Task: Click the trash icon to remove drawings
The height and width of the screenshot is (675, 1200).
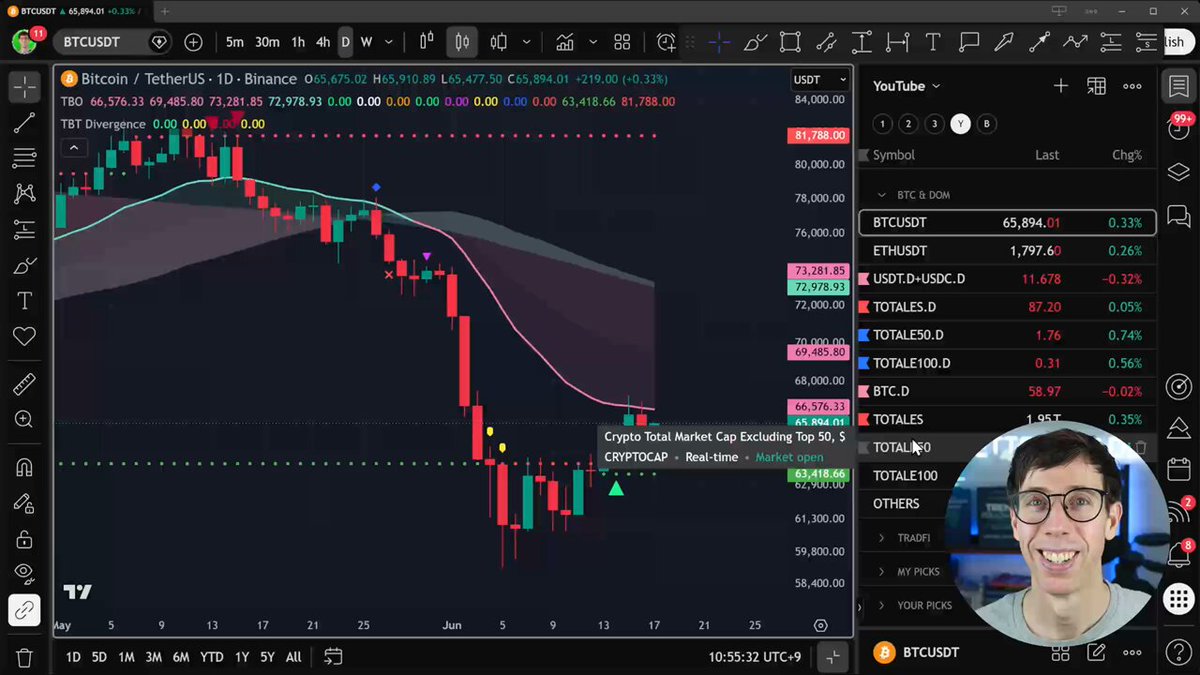Action: pos(24,657)
